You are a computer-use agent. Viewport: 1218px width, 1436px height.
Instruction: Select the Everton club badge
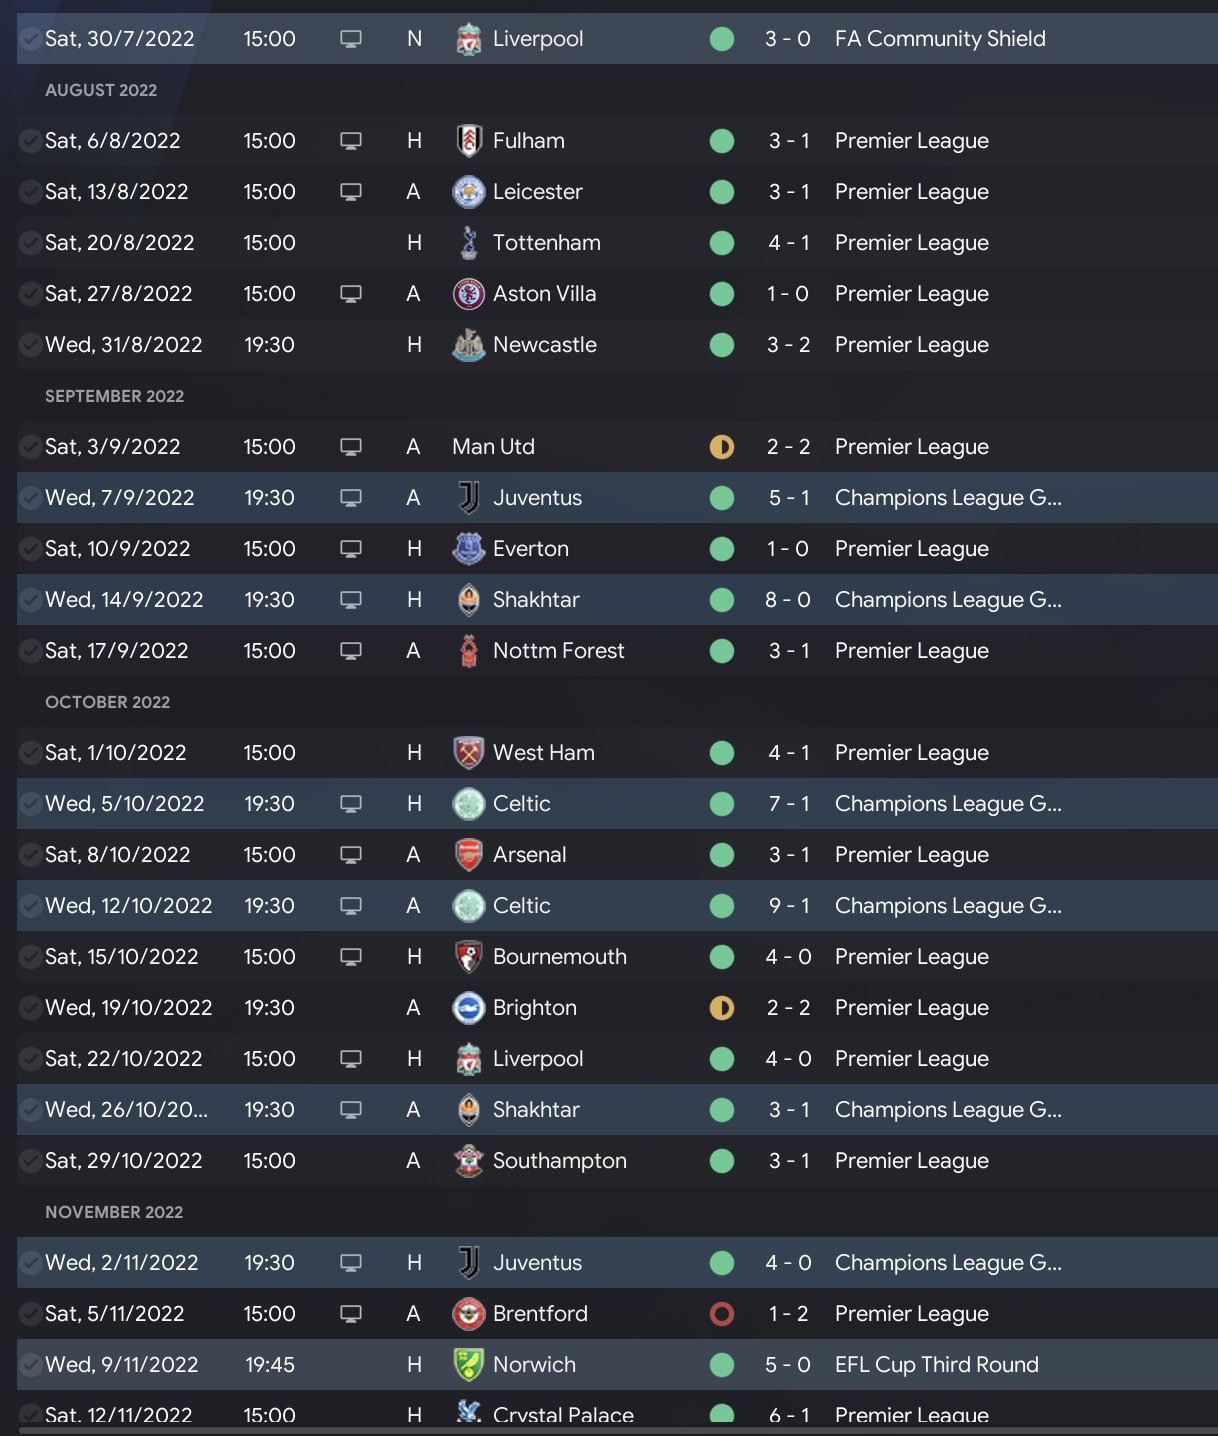click(468, 549)
